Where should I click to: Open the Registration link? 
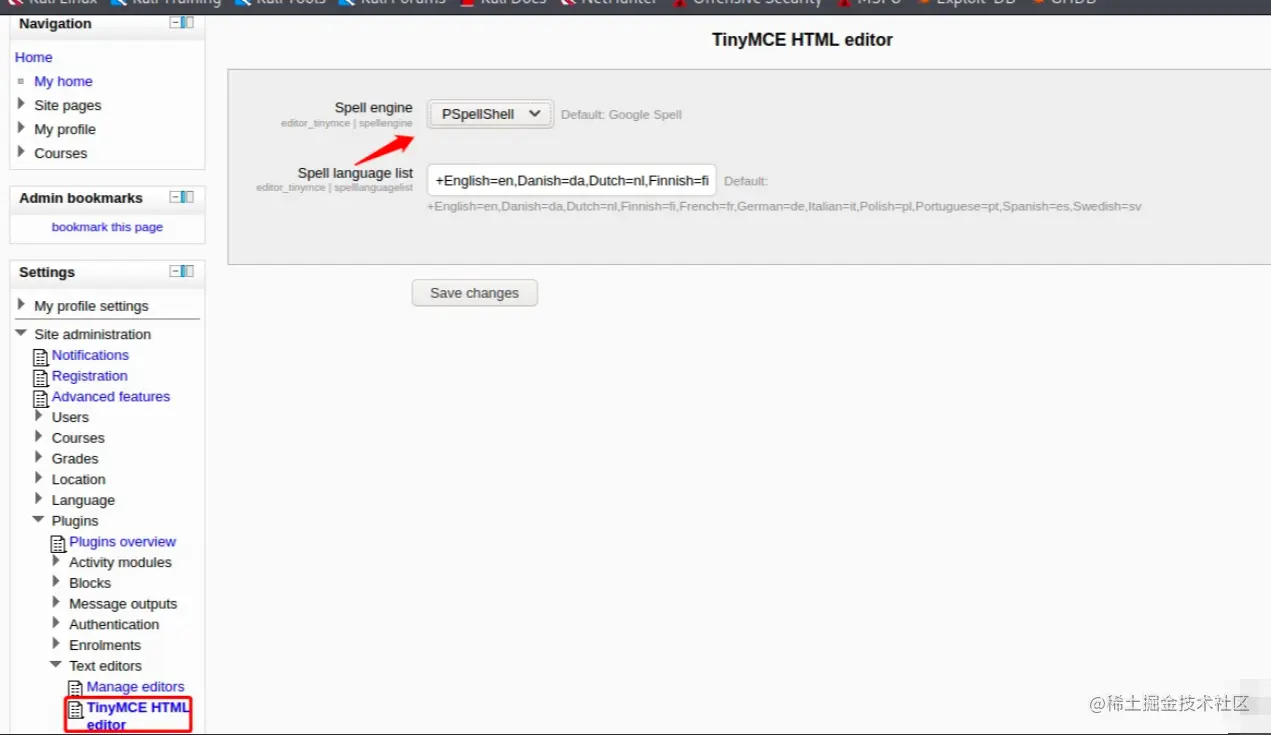click(x=90, y=376)
